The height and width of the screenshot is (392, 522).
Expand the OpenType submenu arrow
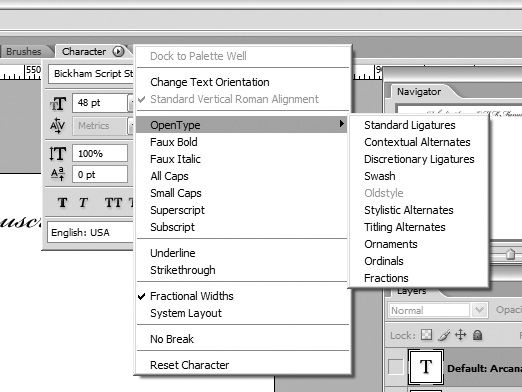click(341, 124)
